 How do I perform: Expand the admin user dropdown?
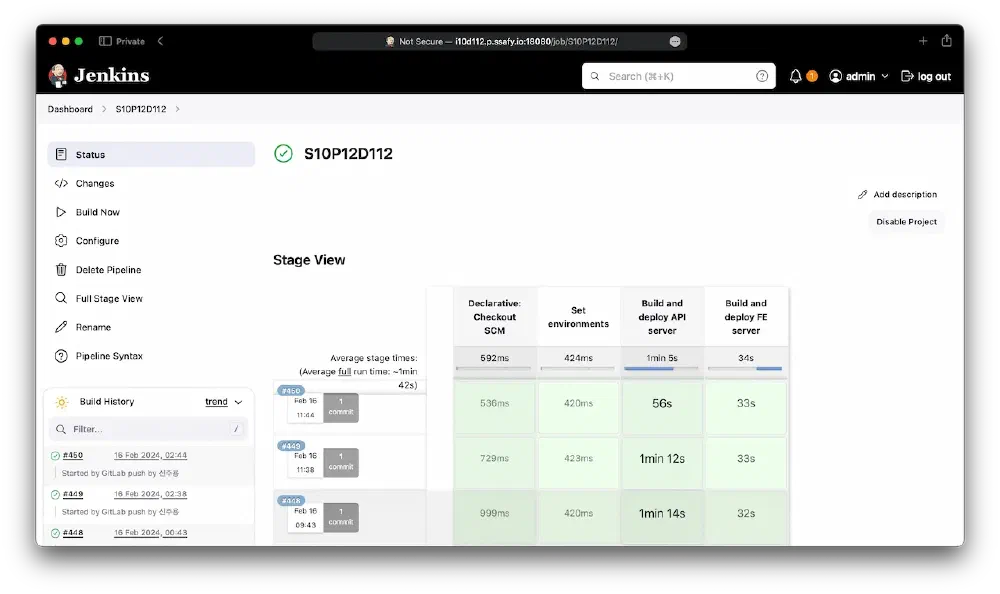884,76
